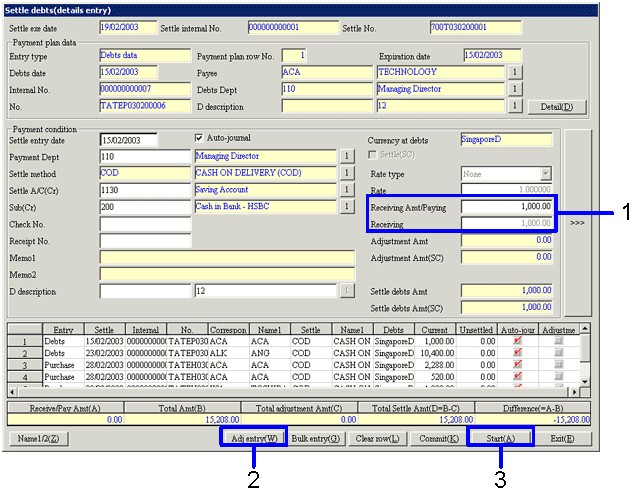
Task: Select grid row header 4
Action: tap(25, 377)
